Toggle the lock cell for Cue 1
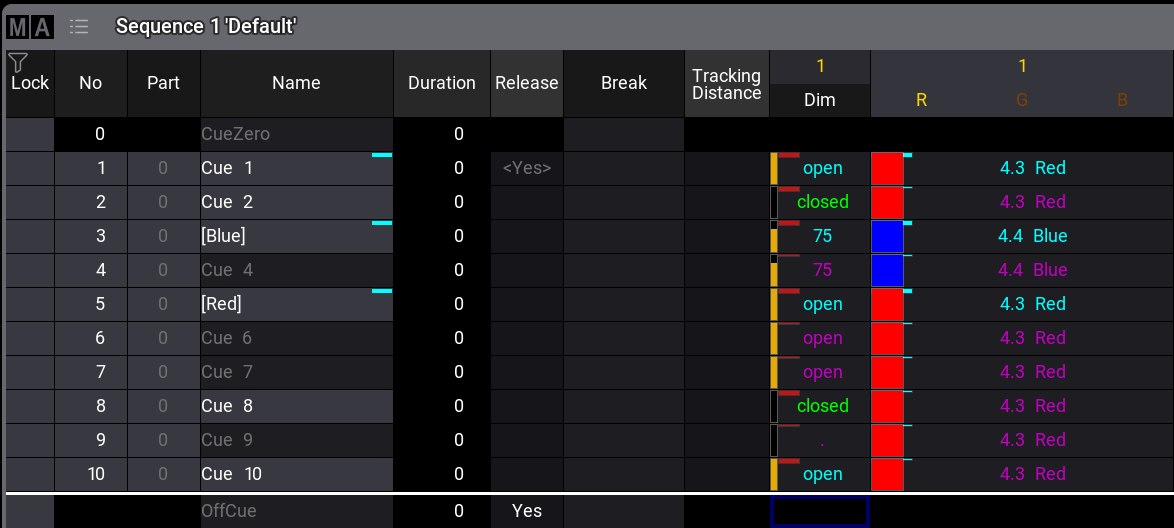1174x528 pixels. 30,168
